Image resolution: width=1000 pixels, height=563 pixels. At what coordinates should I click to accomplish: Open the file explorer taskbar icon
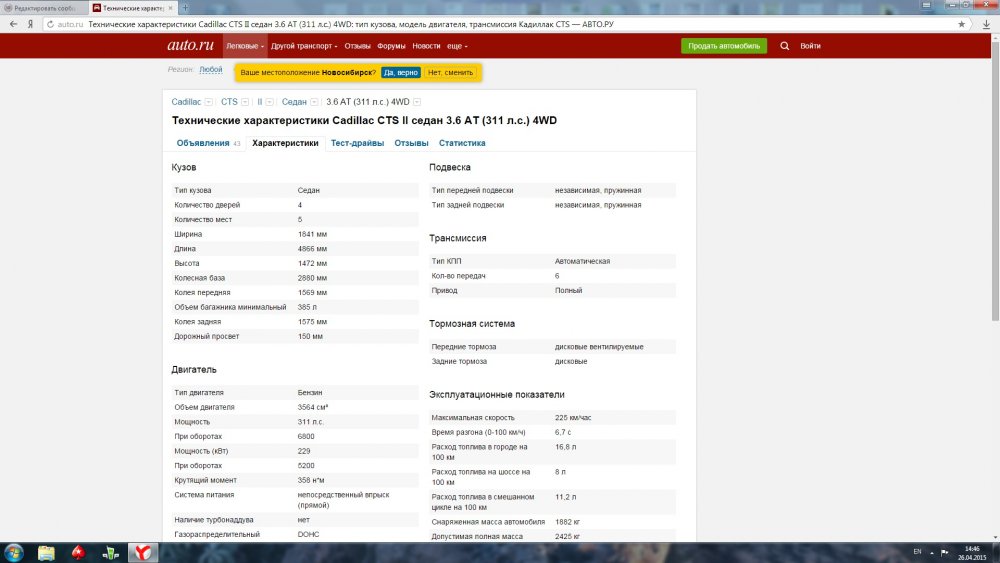click(x=46, y=552)
